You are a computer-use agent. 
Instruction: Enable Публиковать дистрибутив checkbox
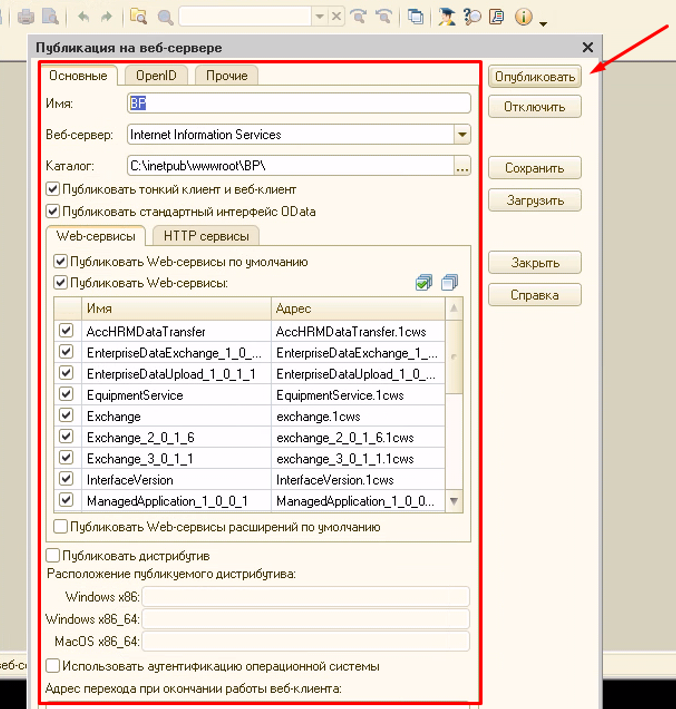tap(53, 555)
